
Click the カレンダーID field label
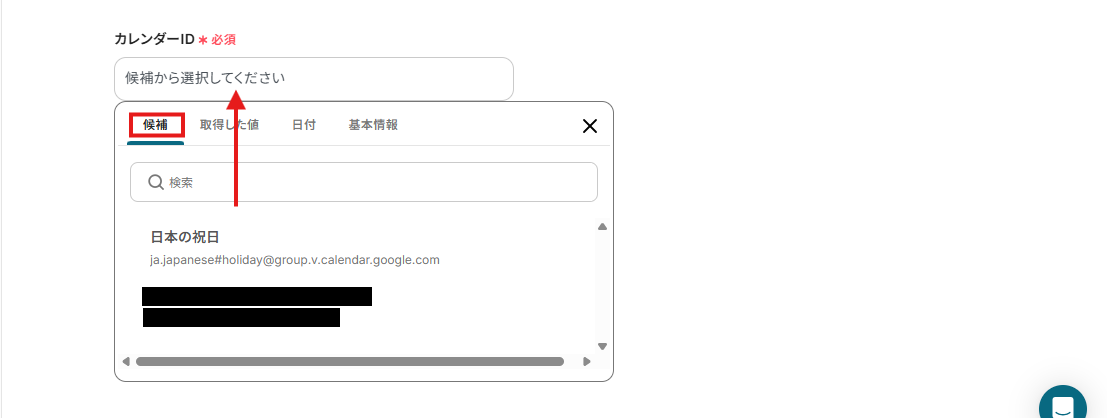point(155,40)
